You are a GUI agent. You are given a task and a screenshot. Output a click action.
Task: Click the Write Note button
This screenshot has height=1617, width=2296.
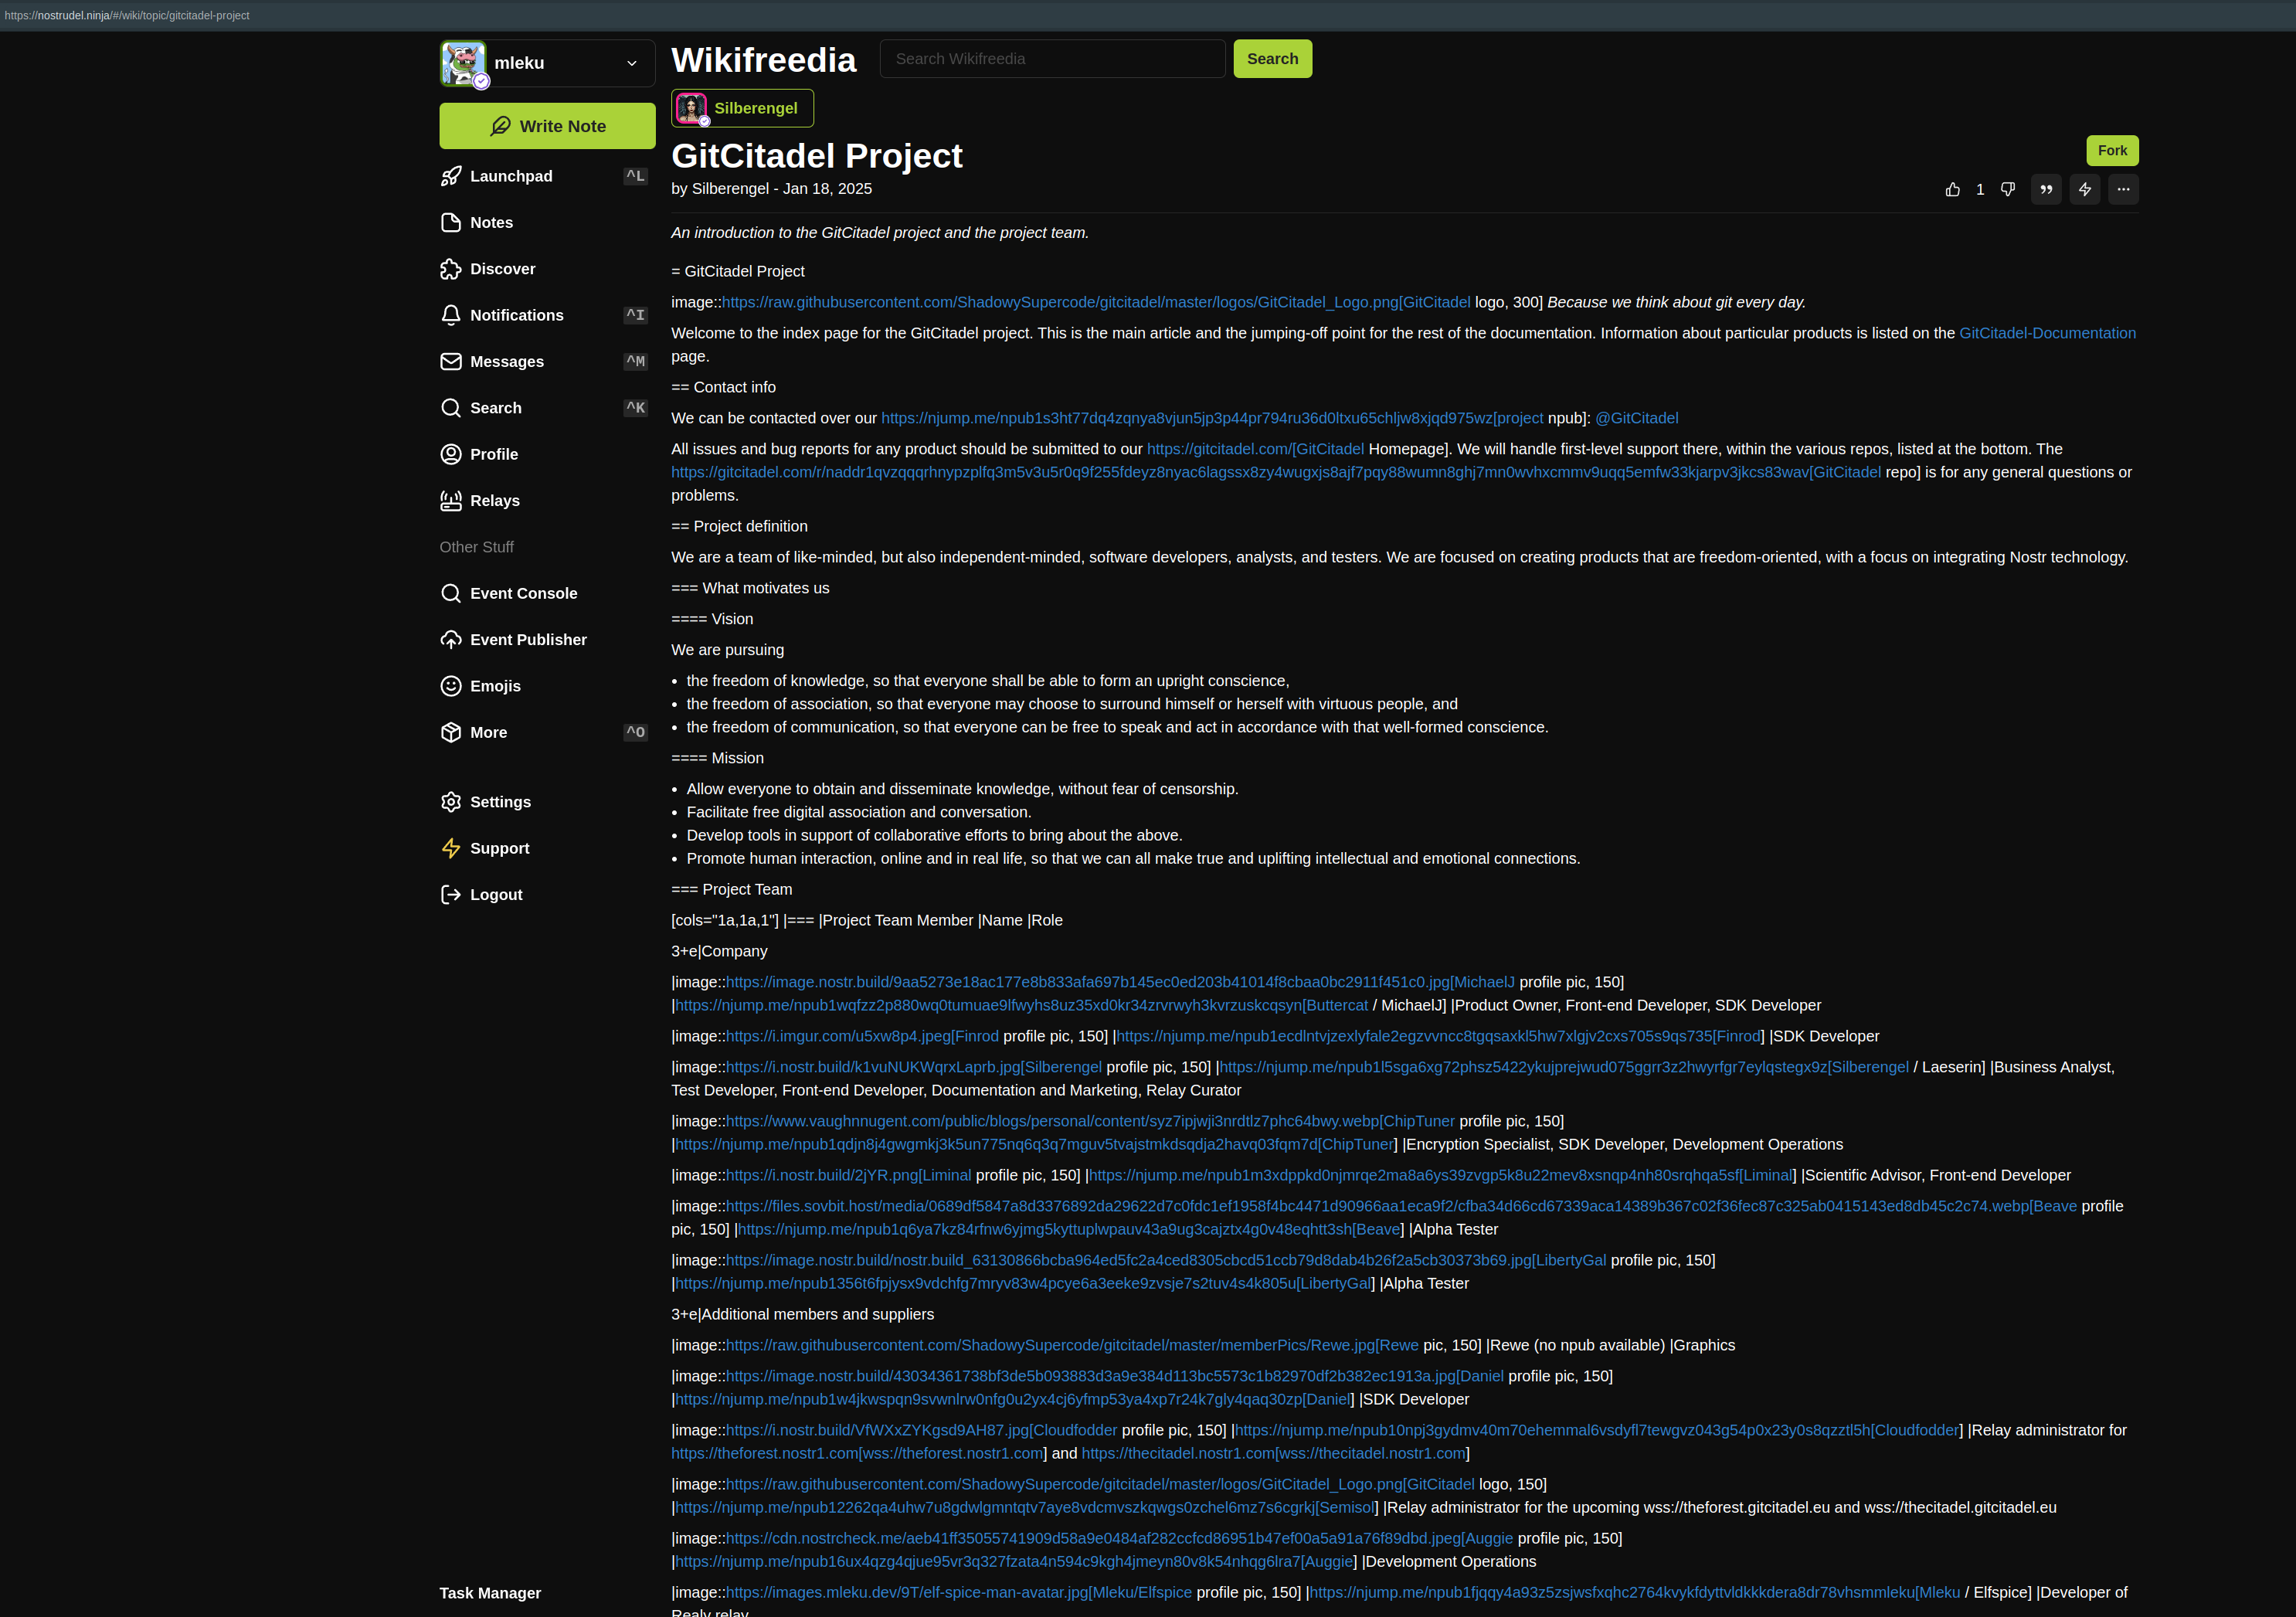click(x=547, y=126)
